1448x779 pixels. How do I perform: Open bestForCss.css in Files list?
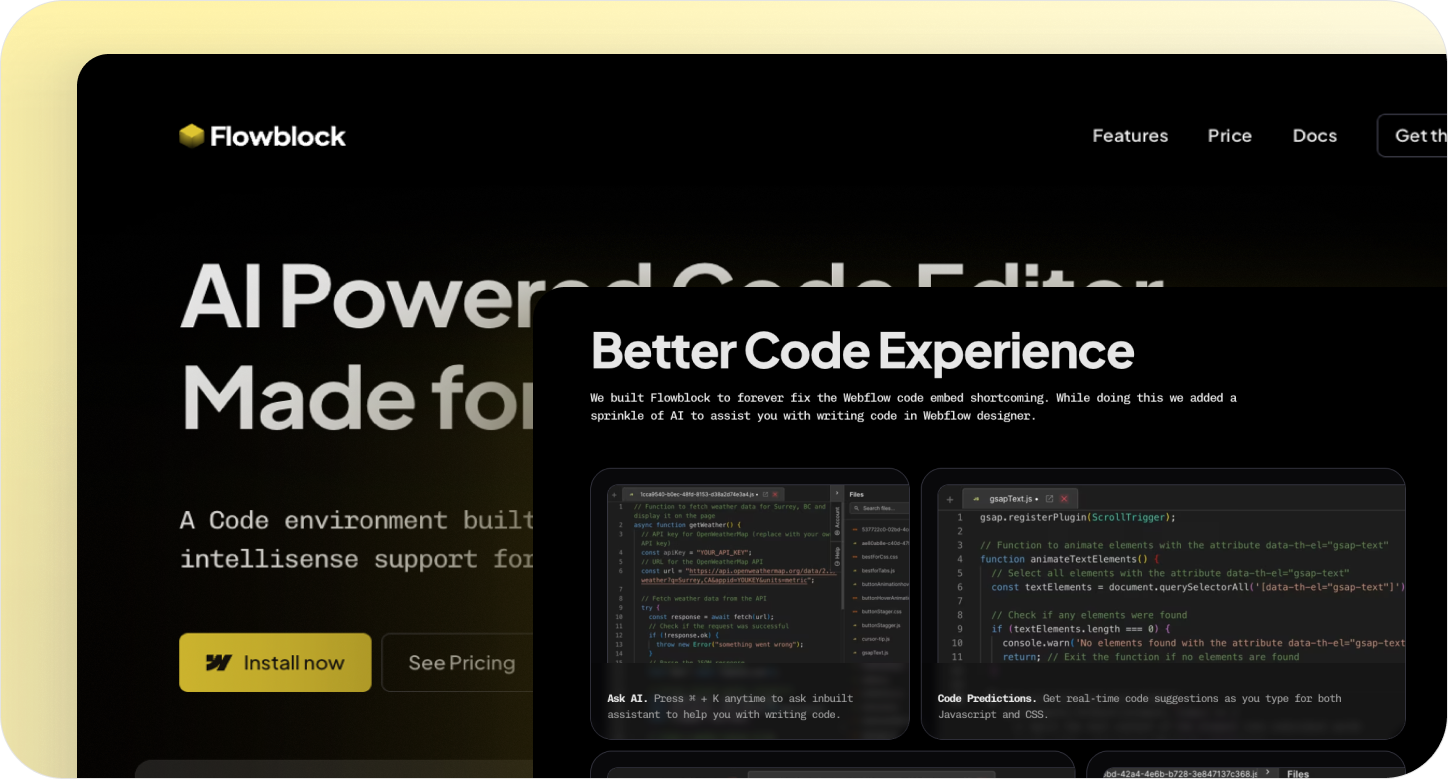click(875, 557)
